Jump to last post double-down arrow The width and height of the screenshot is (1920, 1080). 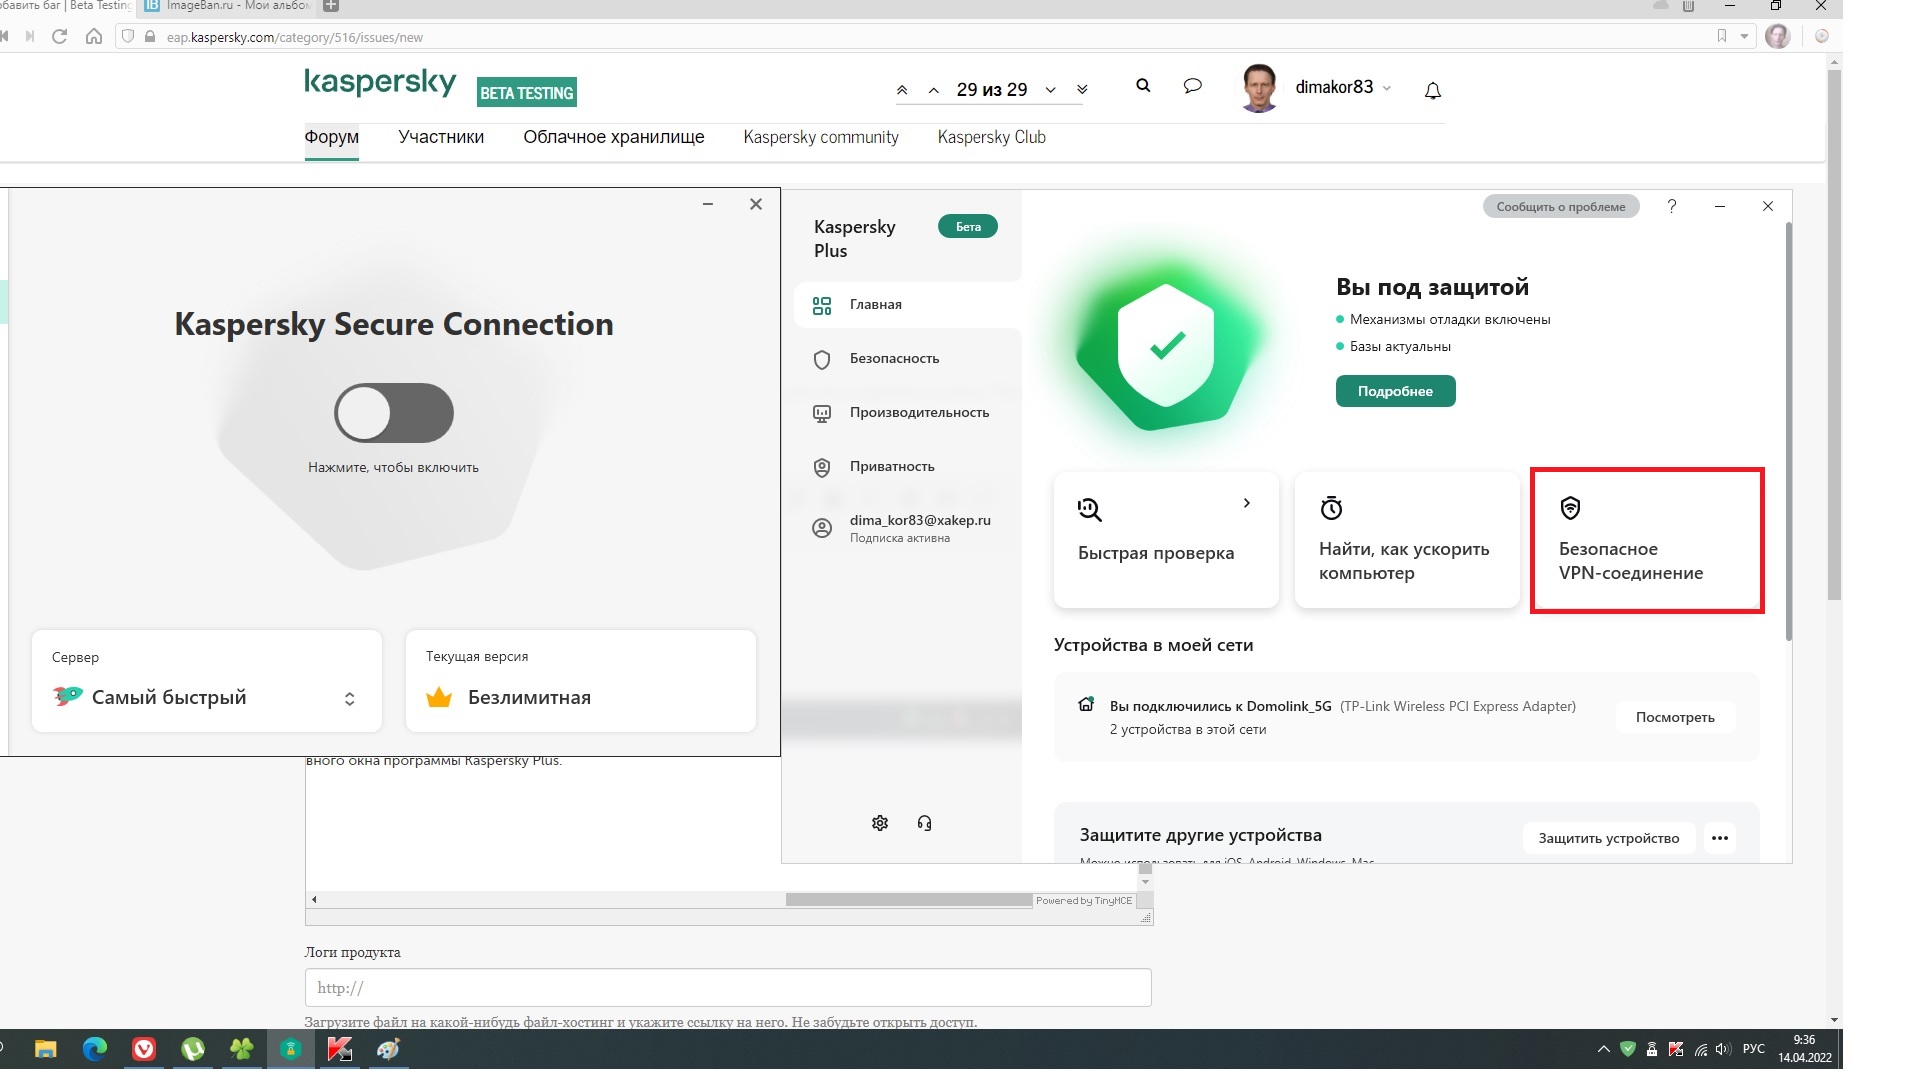1082,90
